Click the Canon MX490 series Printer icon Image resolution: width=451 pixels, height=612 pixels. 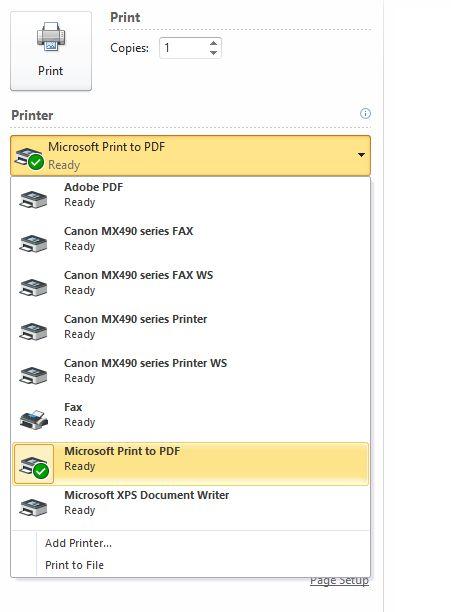coord(33,331)
